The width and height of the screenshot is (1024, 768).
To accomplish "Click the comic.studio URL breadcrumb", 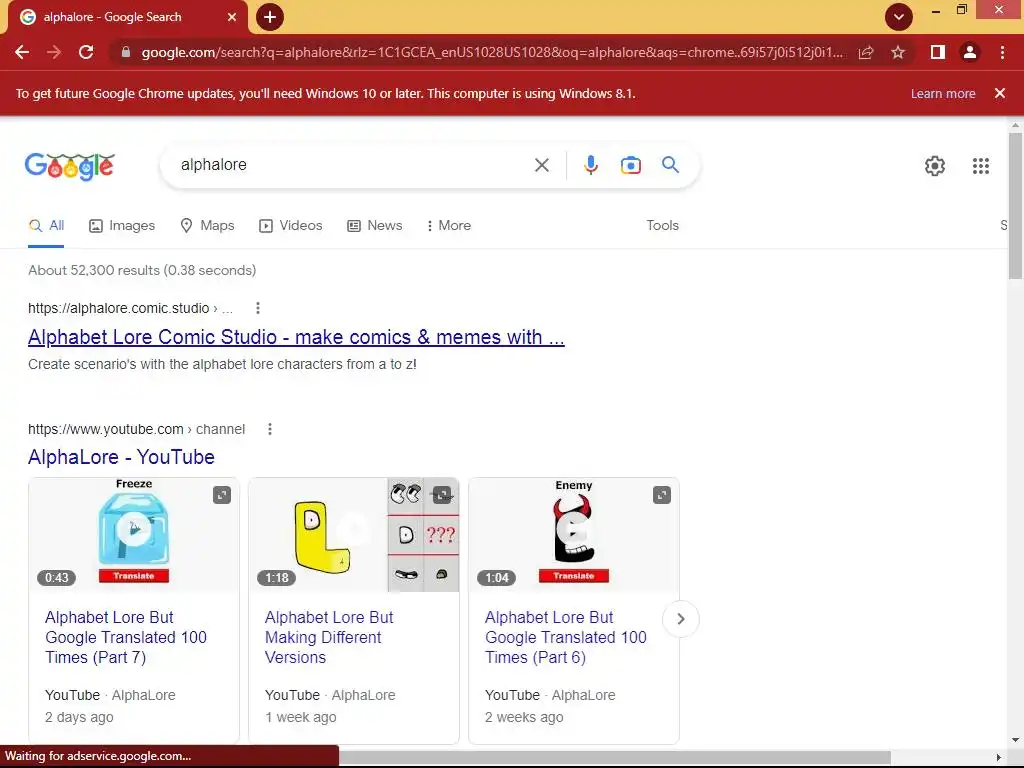I will 130,308.
